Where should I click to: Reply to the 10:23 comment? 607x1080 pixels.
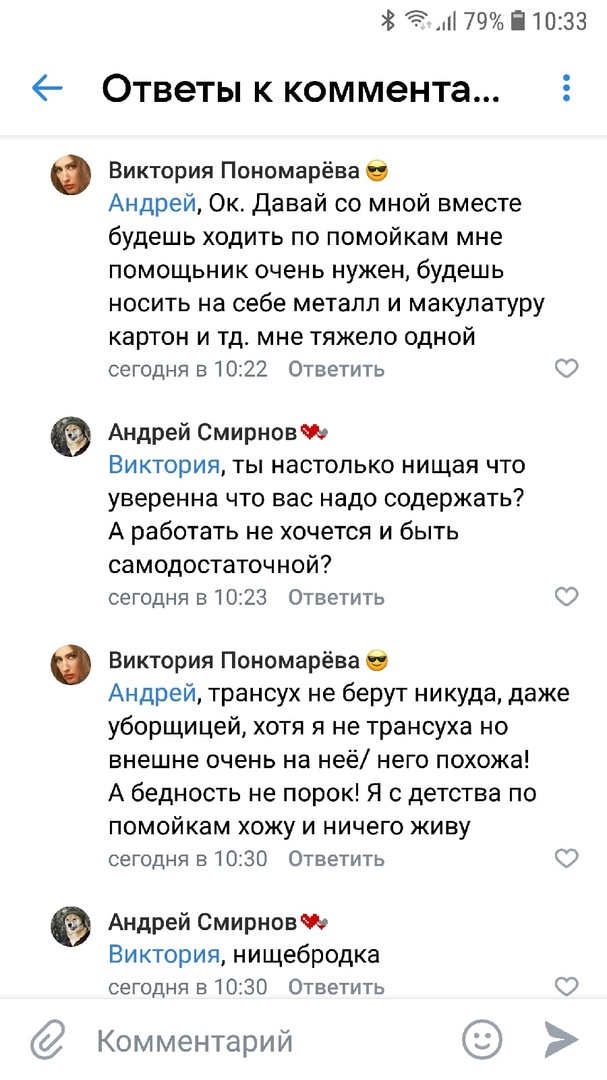point(336,597)
